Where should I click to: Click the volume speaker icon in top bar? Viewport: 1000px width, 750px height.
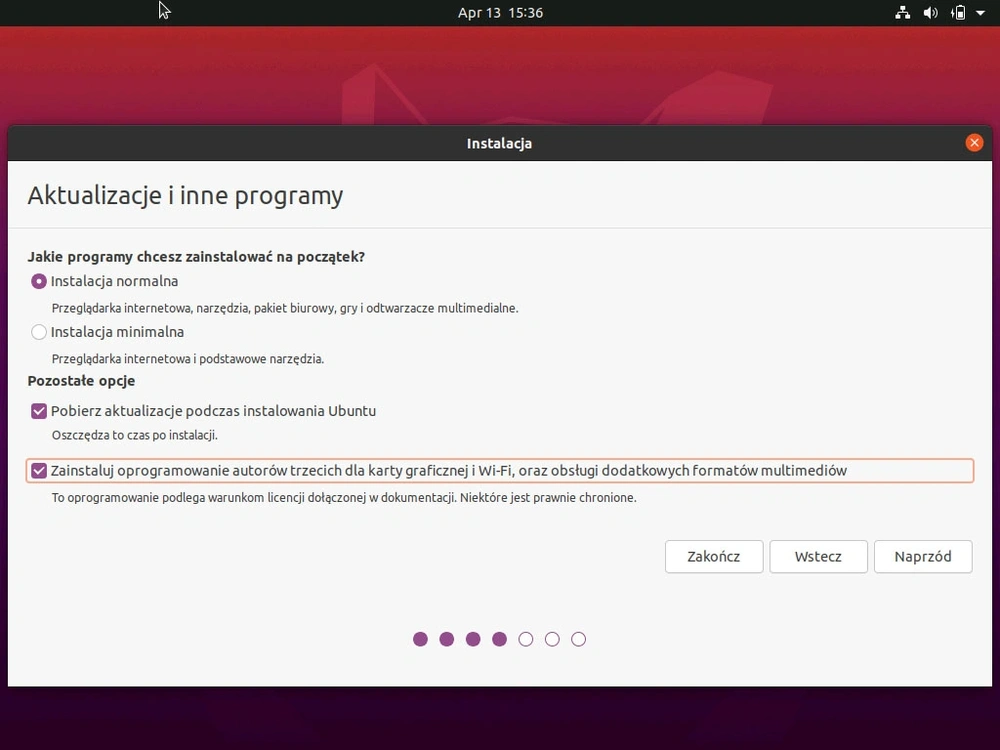coord(930,13)
